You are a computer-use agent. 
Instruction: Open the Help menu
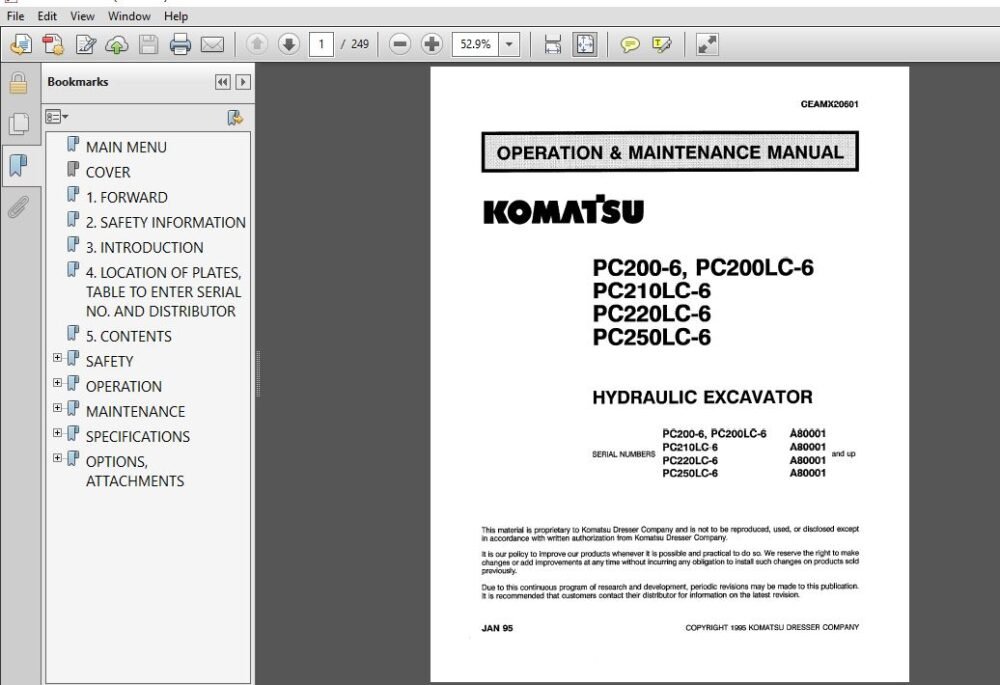(x=175, y=16)
